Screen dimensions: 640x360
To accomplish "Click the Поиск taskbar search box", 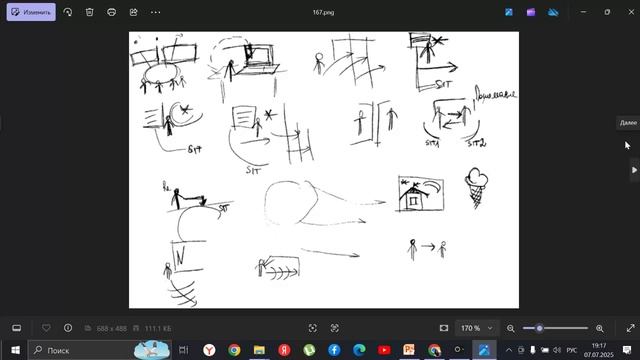I will pos(100,350).
